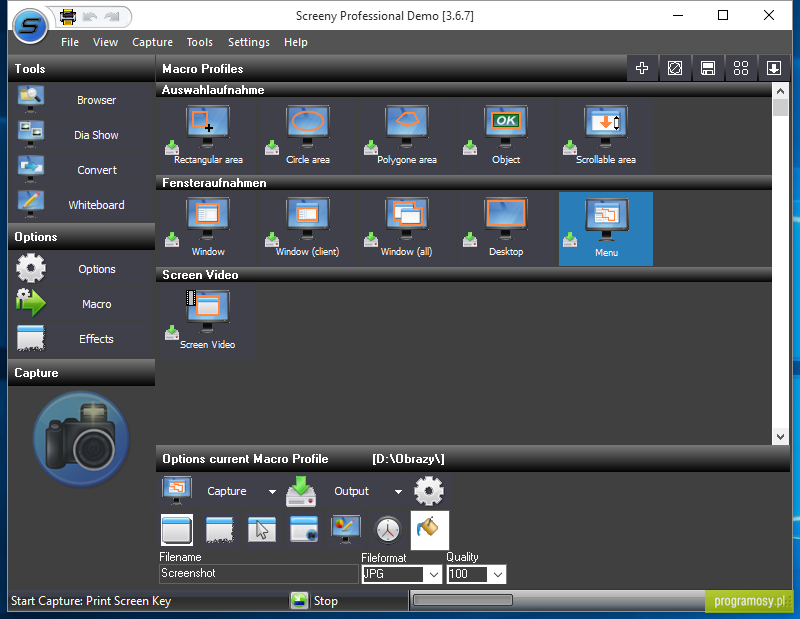Toggle the paint bucket icon
The height and width of the screenshot is (619, 800).
(430, 530)
